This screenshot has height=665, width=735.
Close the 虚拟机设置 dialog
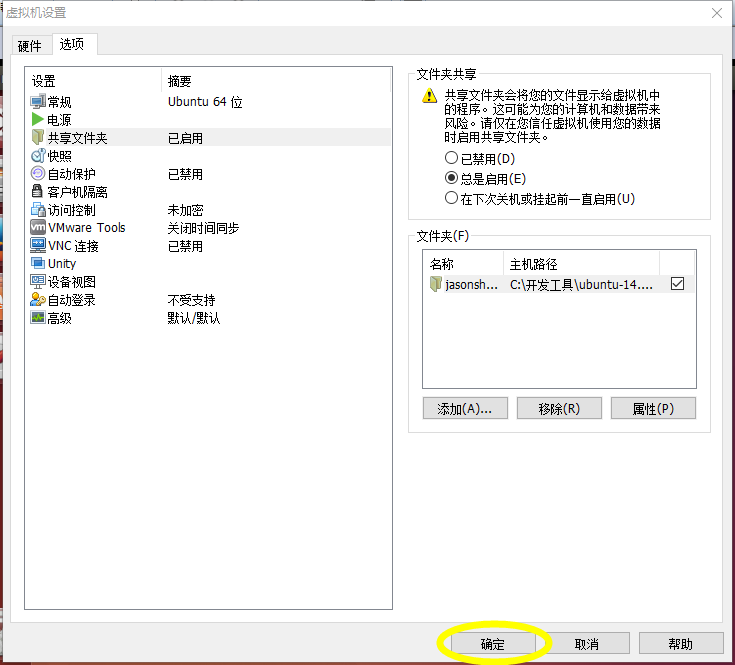pyautogui.click(x=717, y=13)
